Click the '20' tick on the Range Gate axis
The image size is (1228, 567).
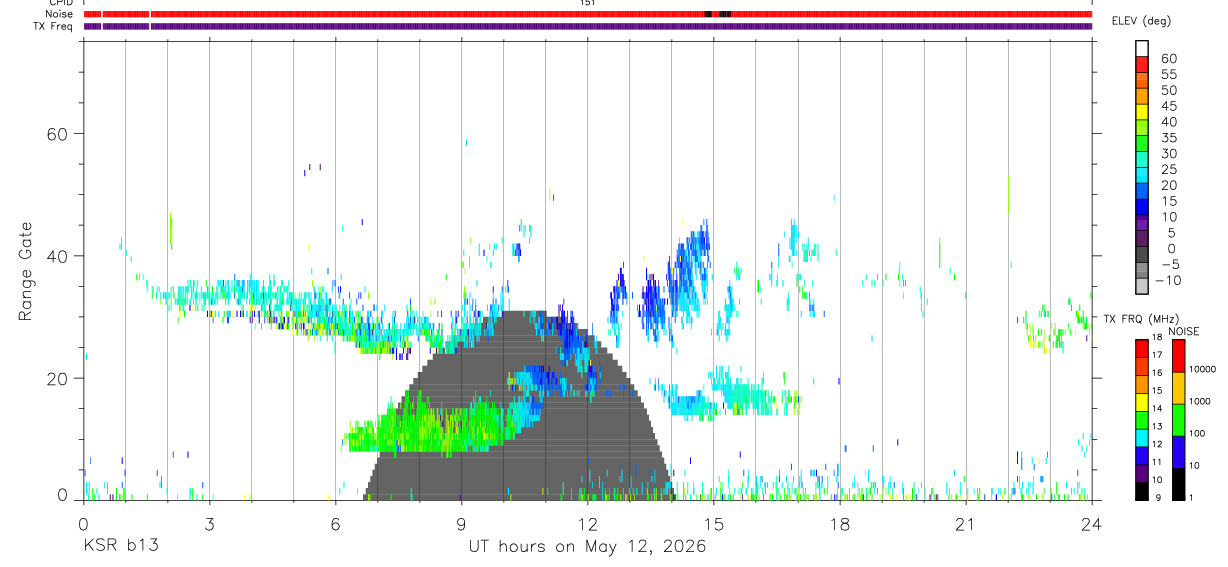coord(58,379)
